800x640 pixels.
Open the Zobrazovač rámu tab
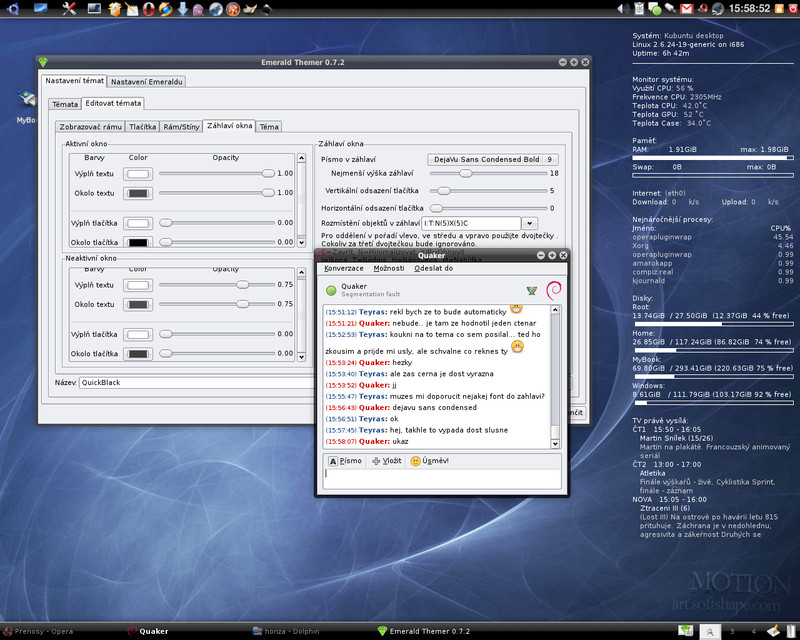[91, 127]
